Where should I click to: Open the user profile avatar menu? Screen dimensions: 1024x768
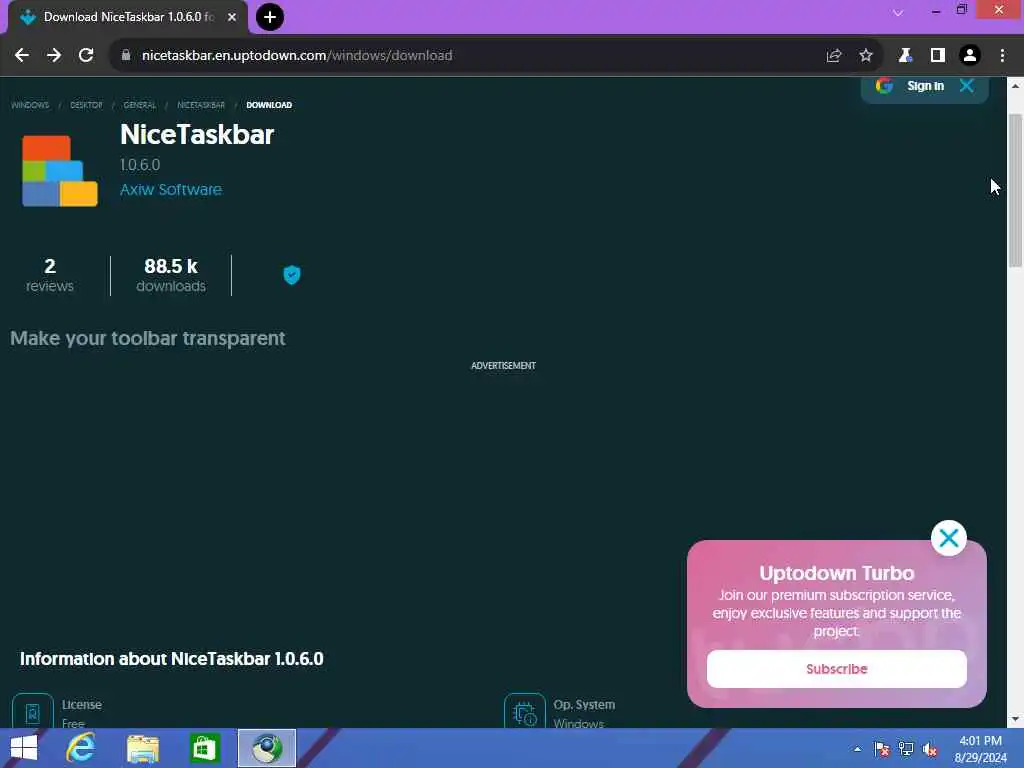970,56
